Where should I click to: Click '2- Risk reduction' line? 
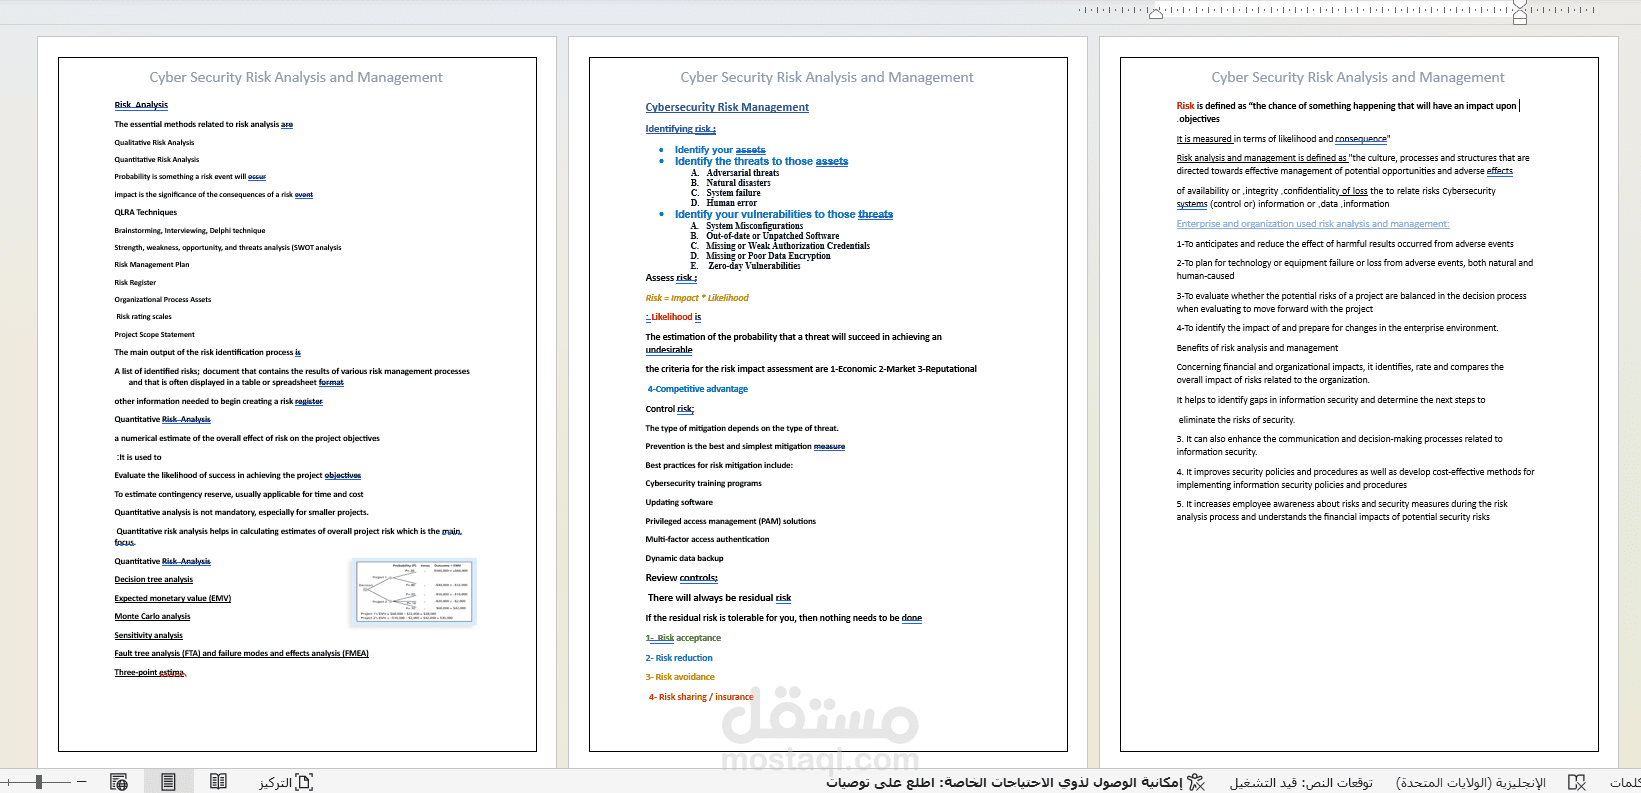click(679, 658)
